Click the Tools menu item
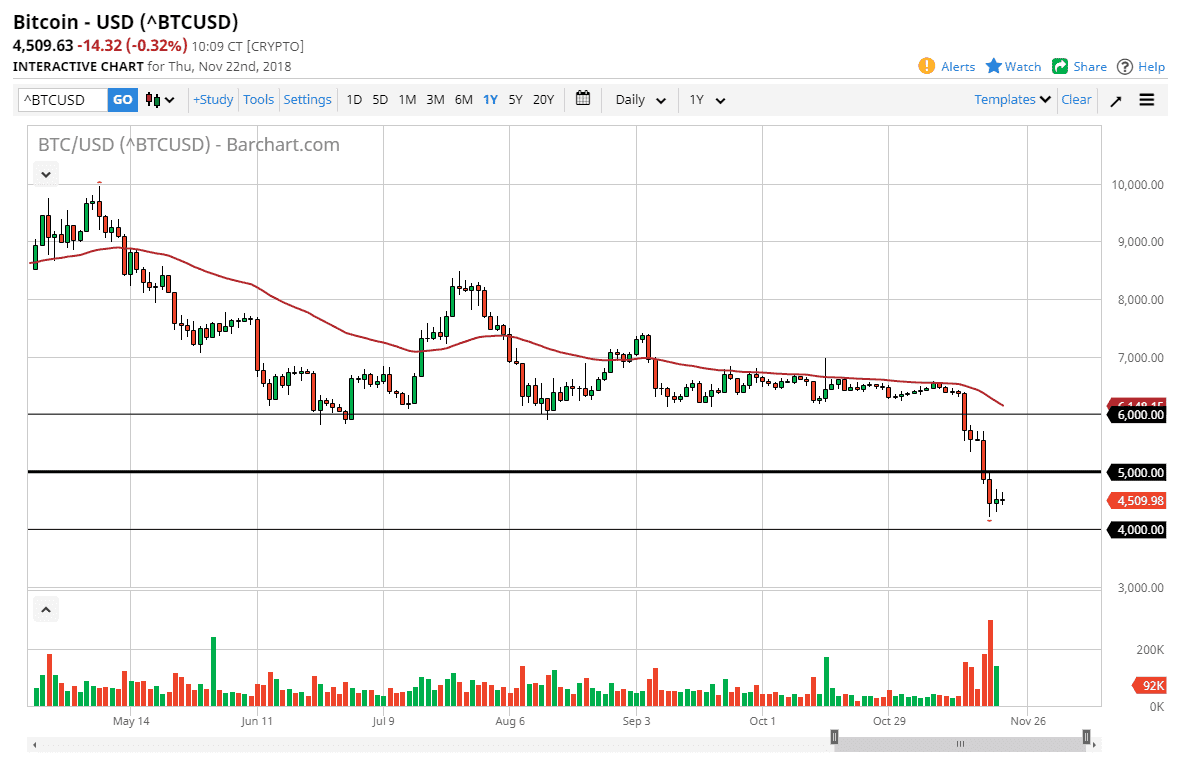Image resolution: width=1177 pixels, height=760 pixels. pyautogui.click(x=258, y=99)
